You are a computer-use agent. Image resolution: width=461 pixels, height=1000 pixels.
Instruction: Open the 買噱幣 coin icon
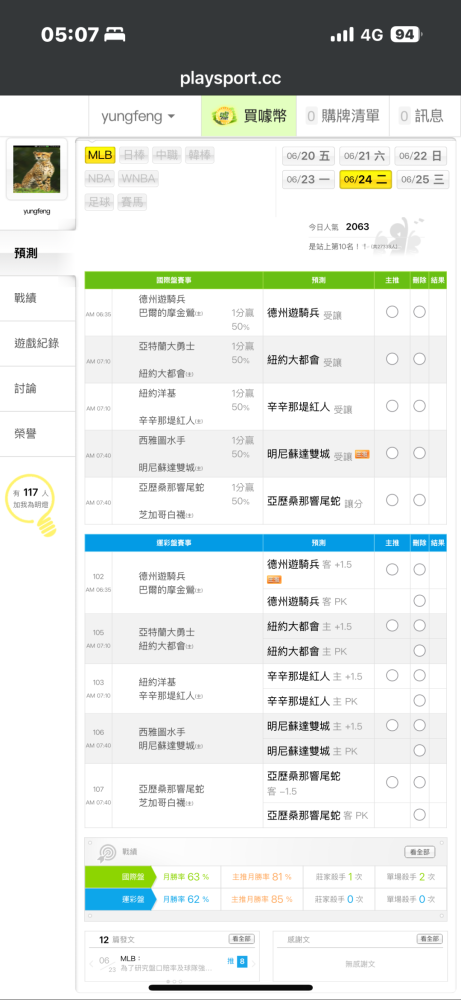click(x=224, y=115)
